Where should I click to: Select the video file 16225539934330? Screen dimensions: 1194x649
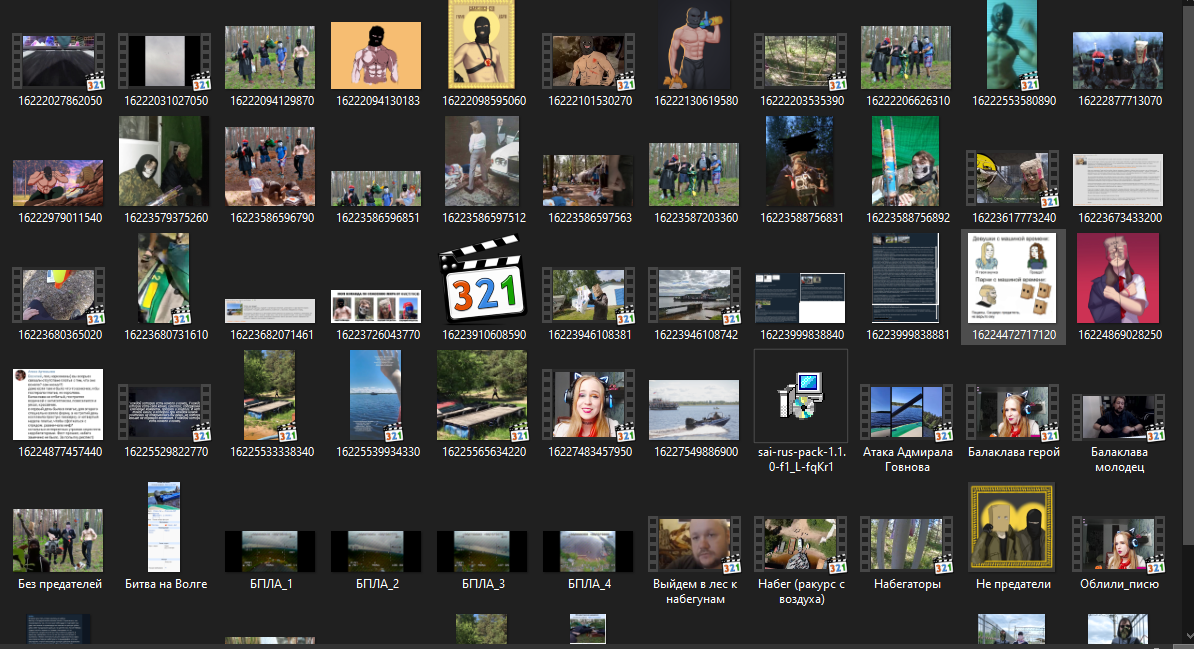point(376,396)
